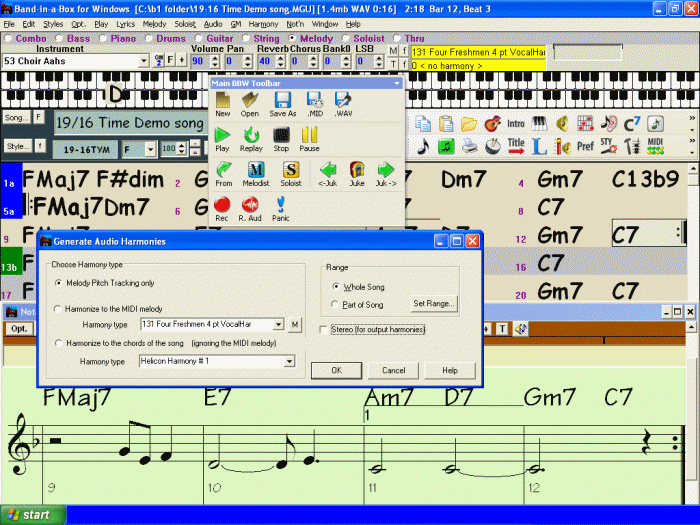Click the From play icon
This screenshot has width=700, height=525.
(x=224, y=174)
